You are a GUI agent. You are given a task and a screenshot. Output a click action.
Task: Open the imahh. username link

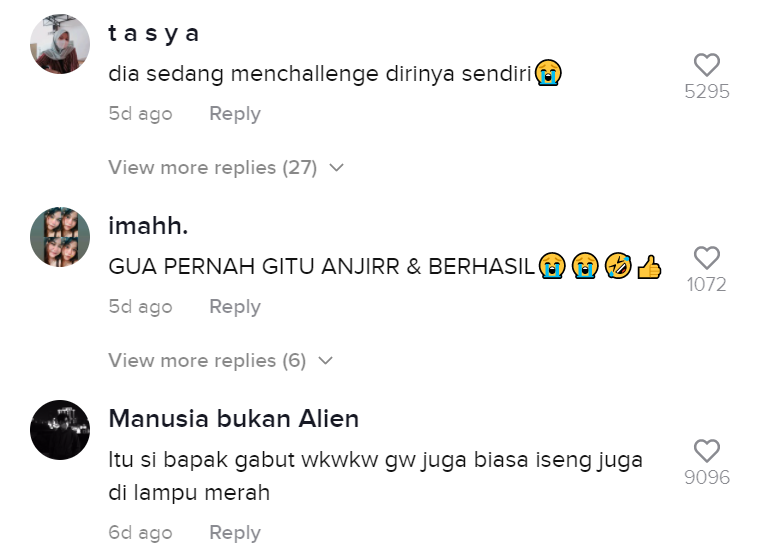pyautogui.click(x=148, y=226)
